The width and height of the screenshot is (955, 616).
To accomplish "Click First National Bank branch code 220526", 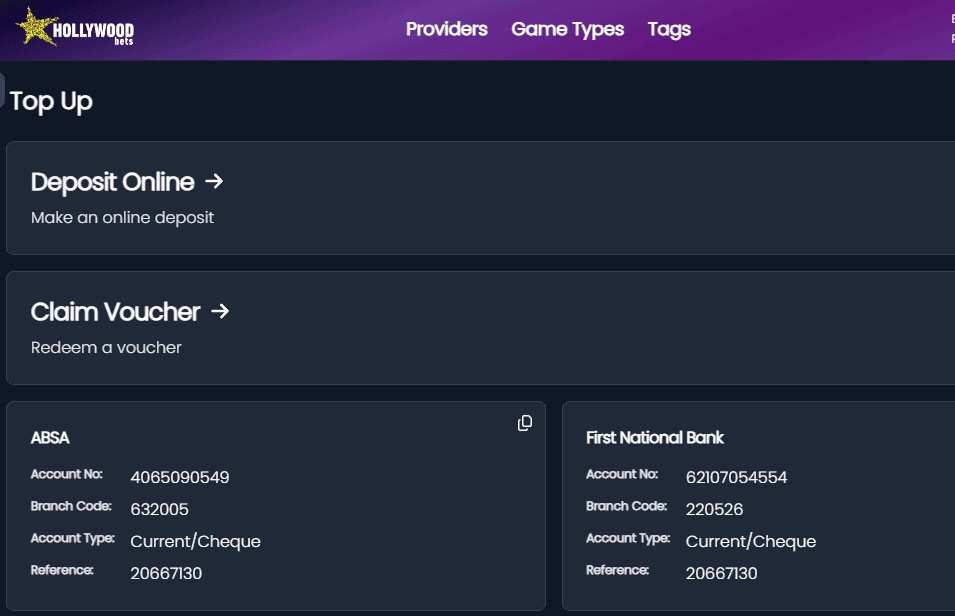I will pyautogui.click(x=714, y=509).
